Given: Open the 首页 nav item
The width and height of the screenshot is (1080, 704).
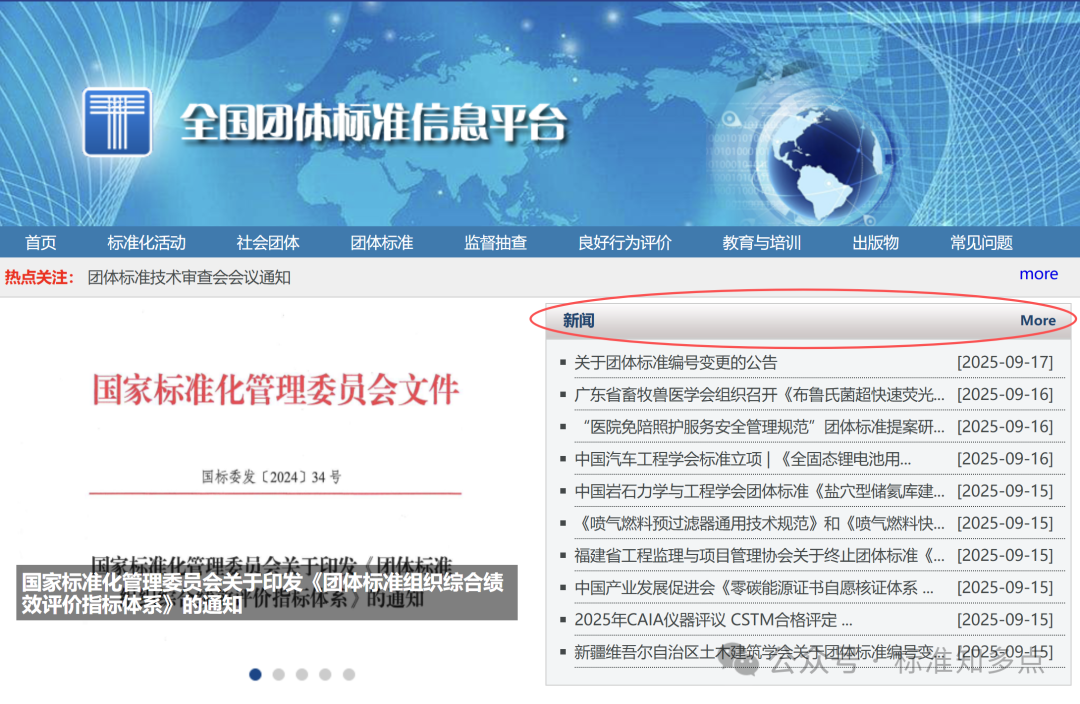Looking at the screenshot, I should tap(41, 242).
